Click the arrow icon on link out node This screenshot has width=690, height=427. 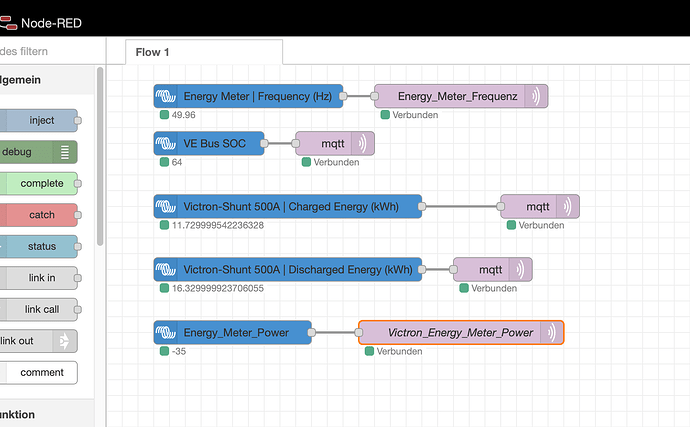65,341
